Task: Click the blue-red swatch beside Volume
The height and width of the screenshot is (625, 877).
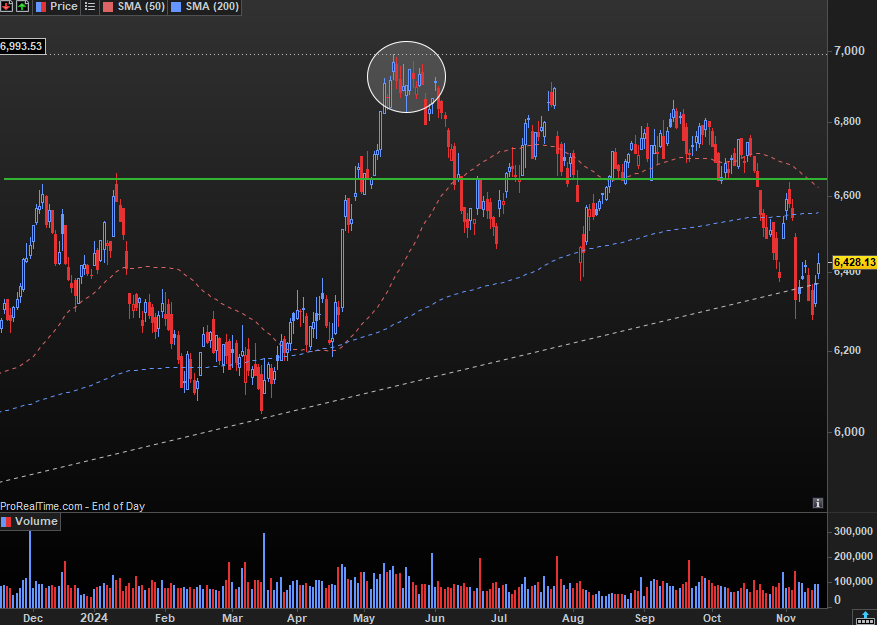Action: [6, 522]
